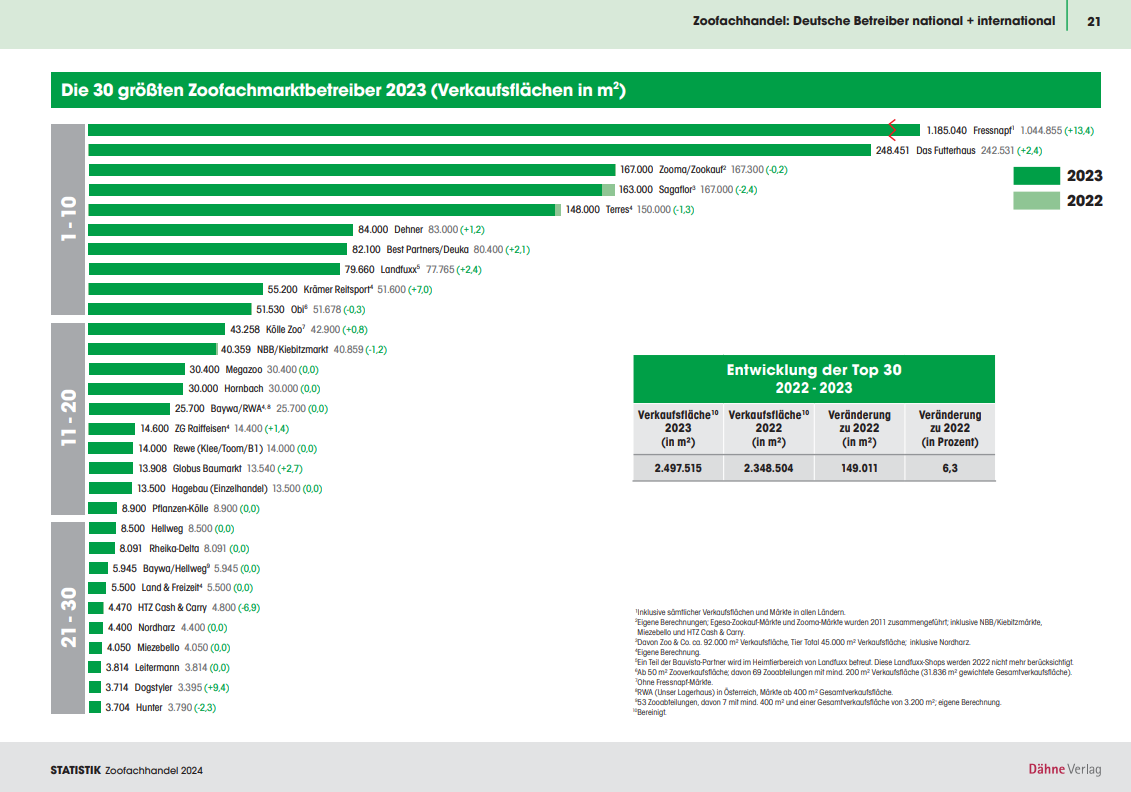Click the table cell "2.348.504"
Viewport: 1131px width, 792px height.
pyautogui.click(x=768, y=468)
